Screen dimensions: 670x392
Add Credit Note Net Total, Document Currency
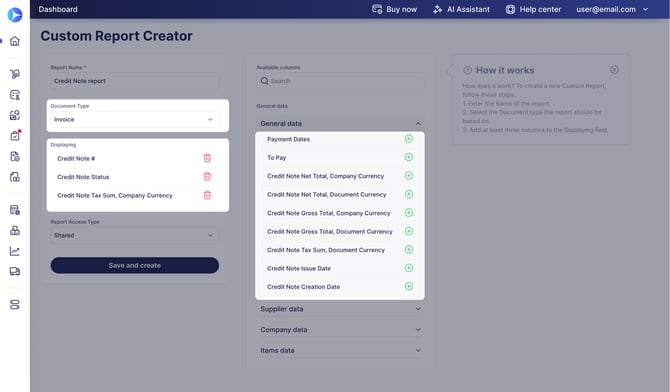[x=409, y=194]
